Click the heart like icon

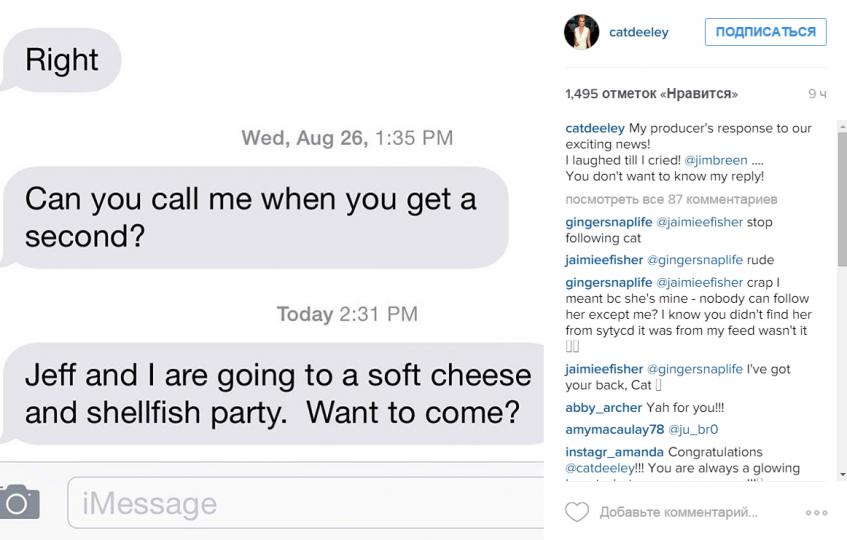[x=576, y=512]
